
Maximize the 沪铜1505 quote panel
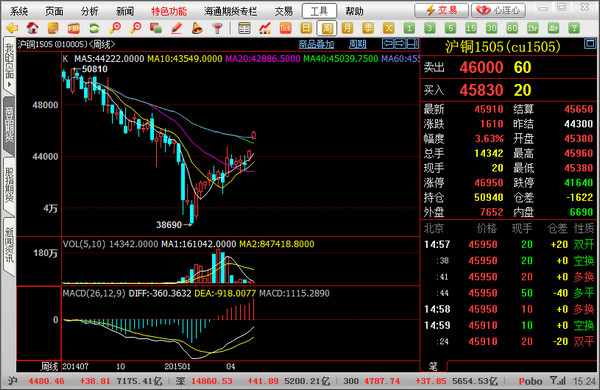click(590, 44)
